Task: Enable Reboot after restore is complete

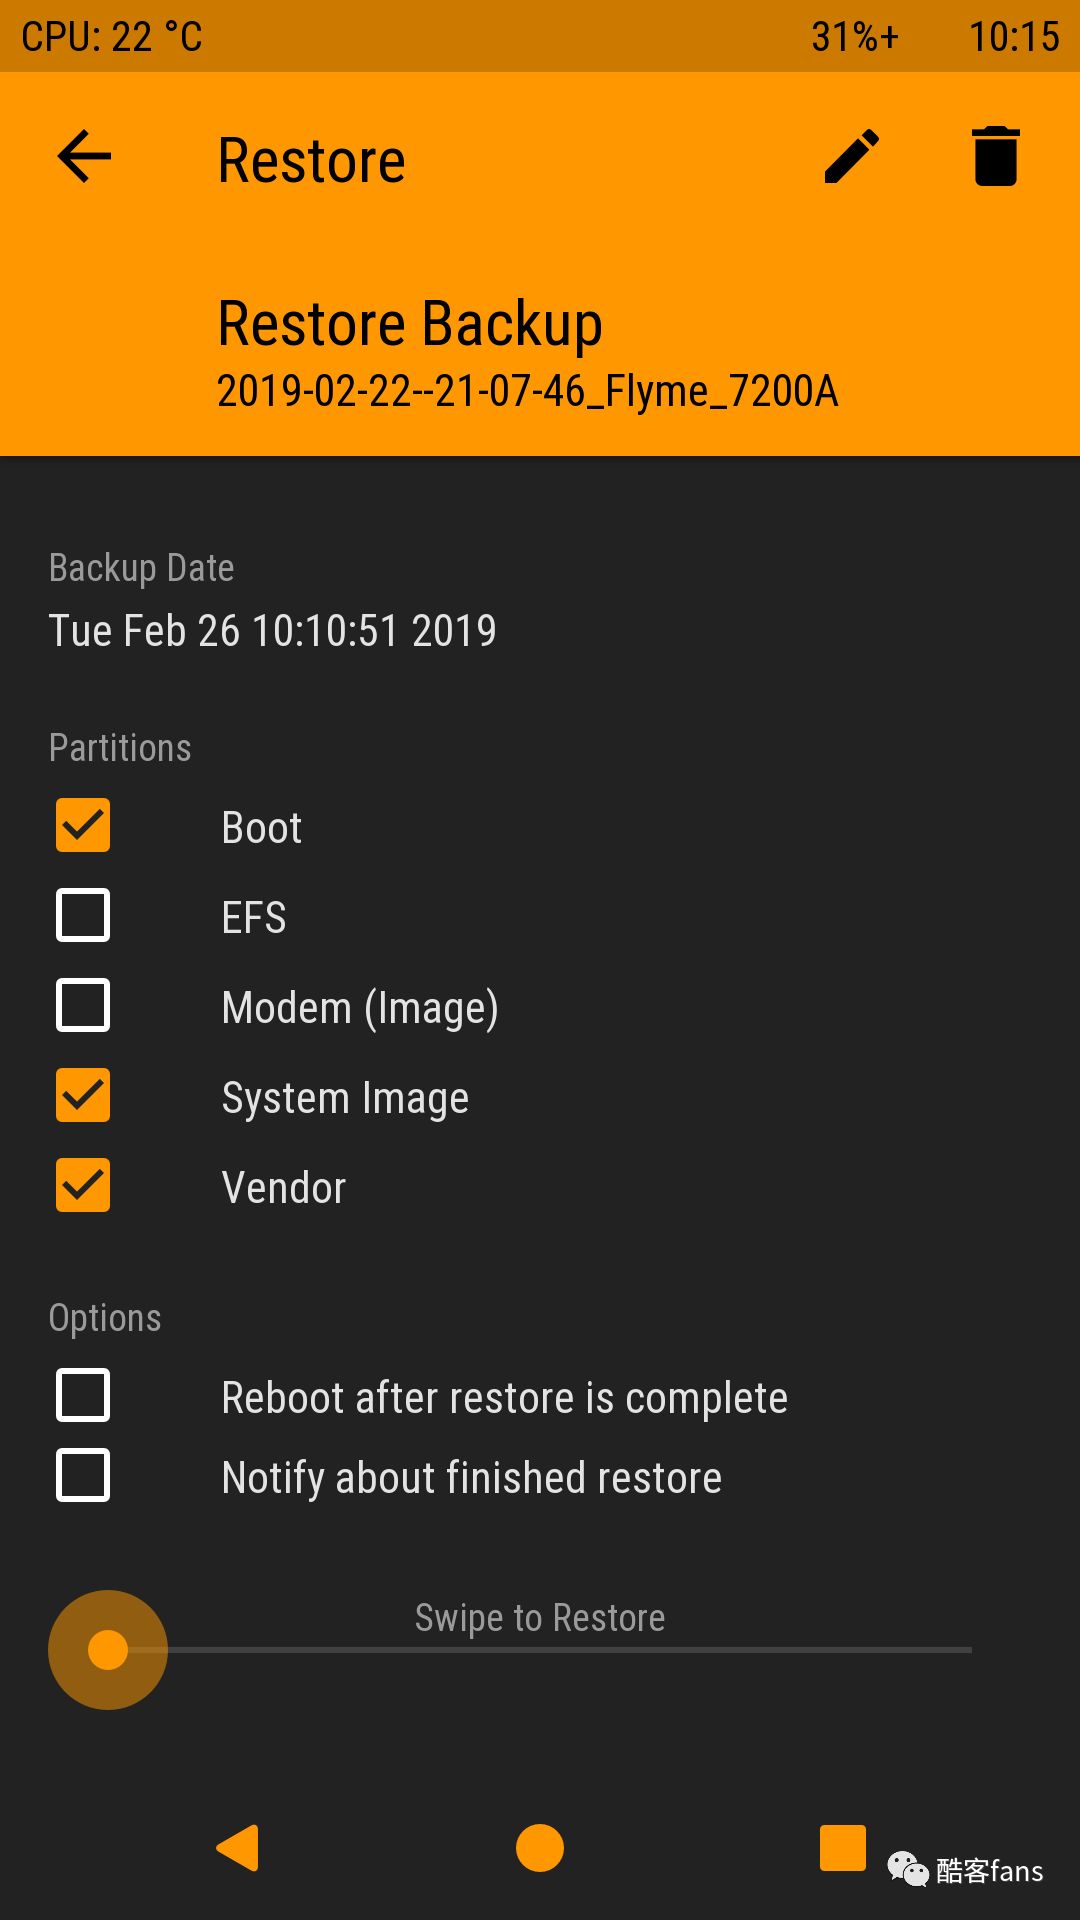Action: tap(83, 1396)
